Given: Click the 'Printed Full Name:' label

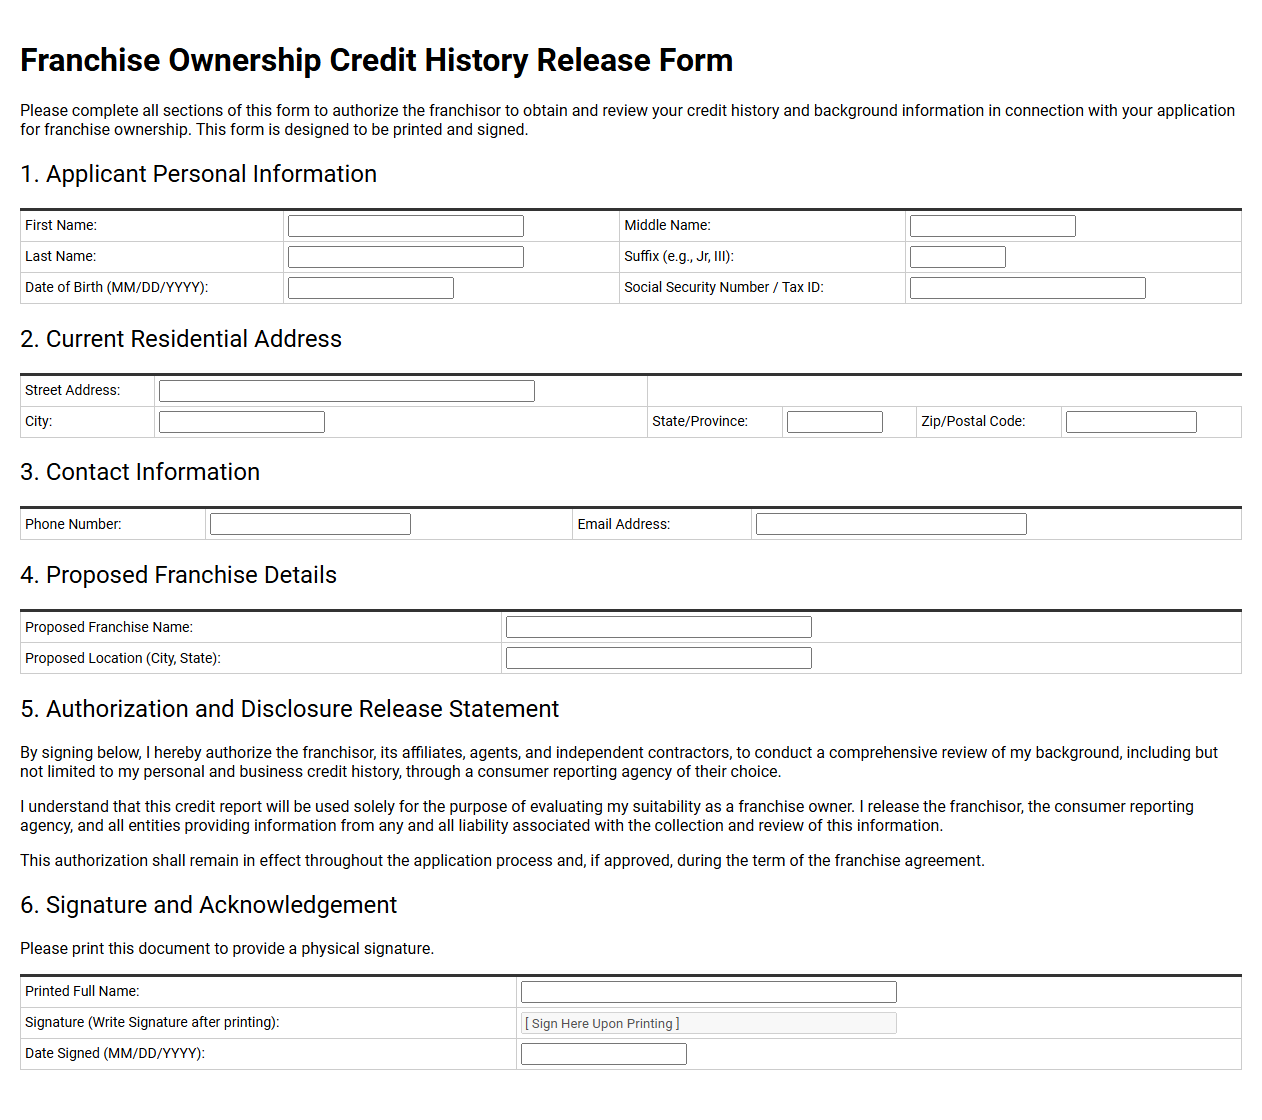Looking at the screenshot, I should point(82,992).
